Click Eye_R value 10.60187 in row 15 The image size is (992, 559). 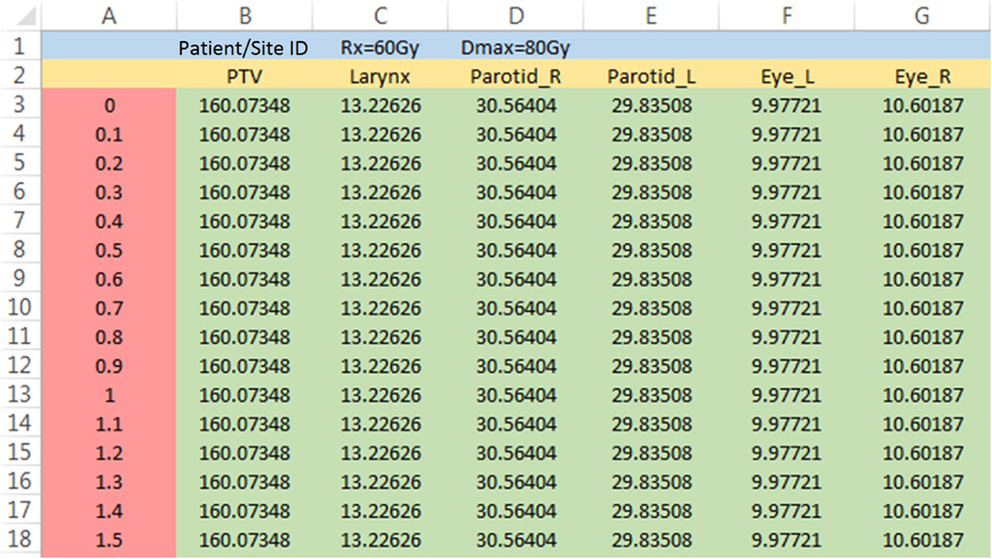coord(922,453)
